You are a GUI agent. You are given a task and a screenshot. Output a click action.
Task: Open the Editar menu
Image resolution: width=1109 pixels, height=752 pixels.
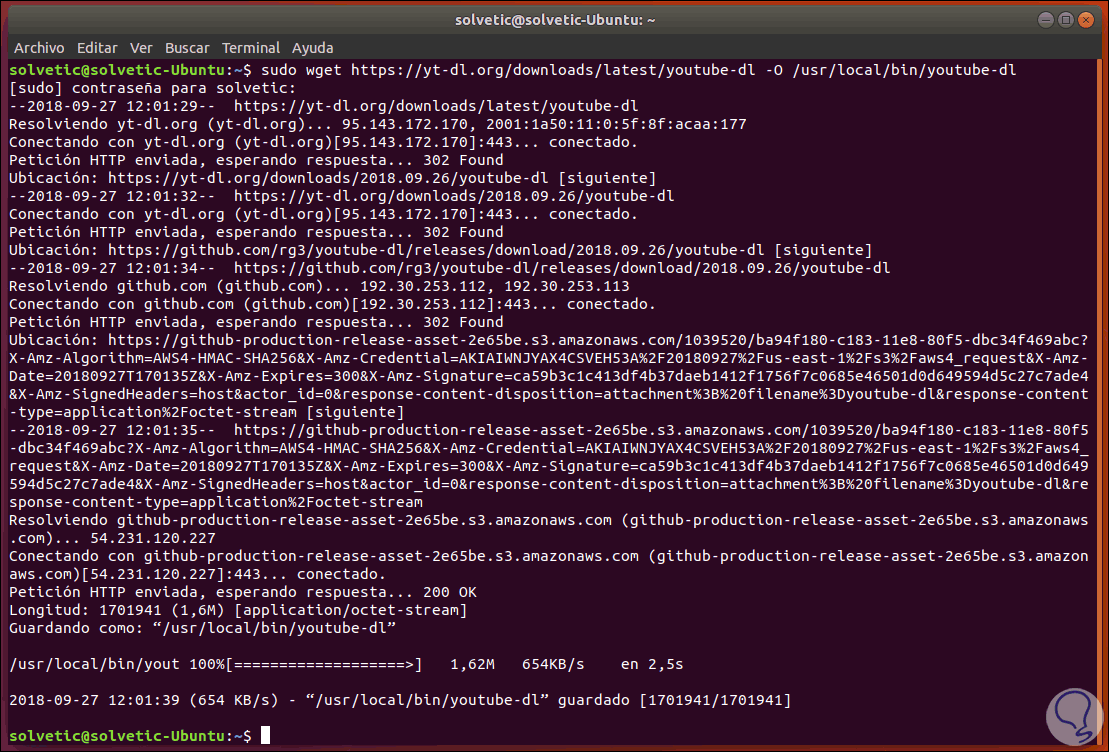pyautogui.click(x=97, y=48)
